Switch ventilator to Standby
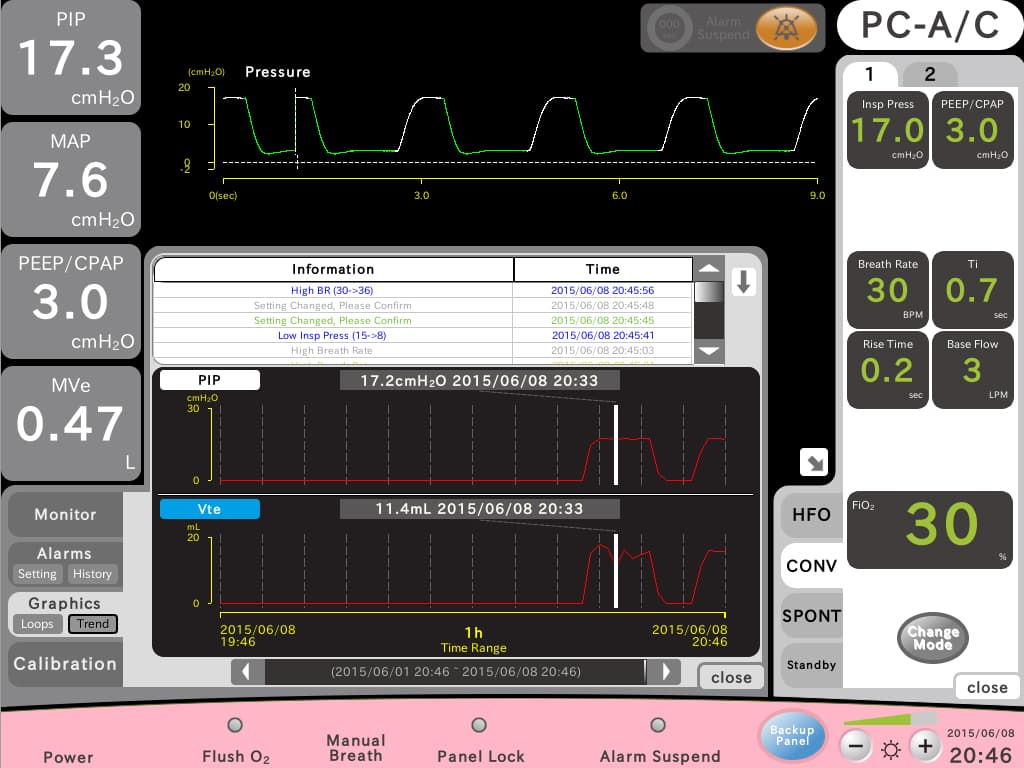The height and width of the screenshot is (768, 1024). [x=812, y=665]
